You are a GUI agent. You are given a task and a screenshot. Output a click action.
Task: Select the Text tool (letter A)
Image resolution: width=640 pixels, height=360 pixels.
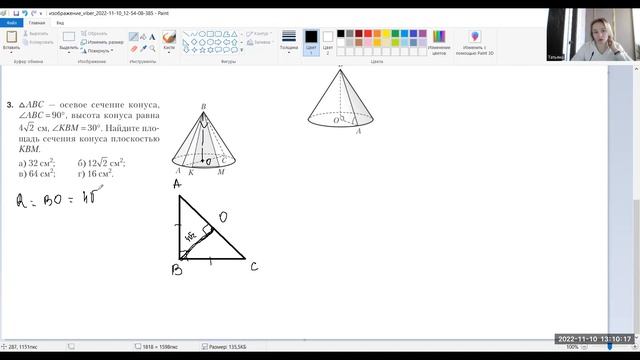pyautogui.click(x=152, y=37)
